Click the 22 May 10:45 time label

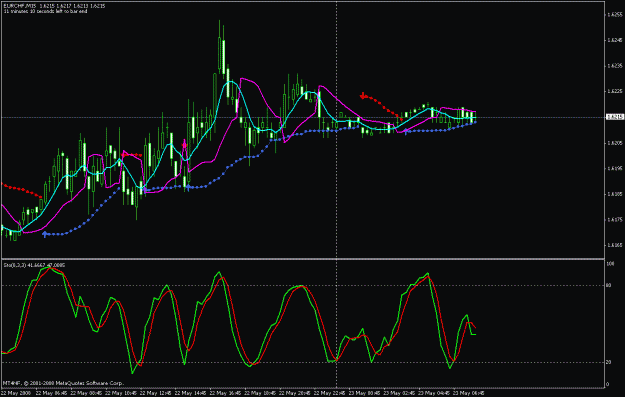120,393
